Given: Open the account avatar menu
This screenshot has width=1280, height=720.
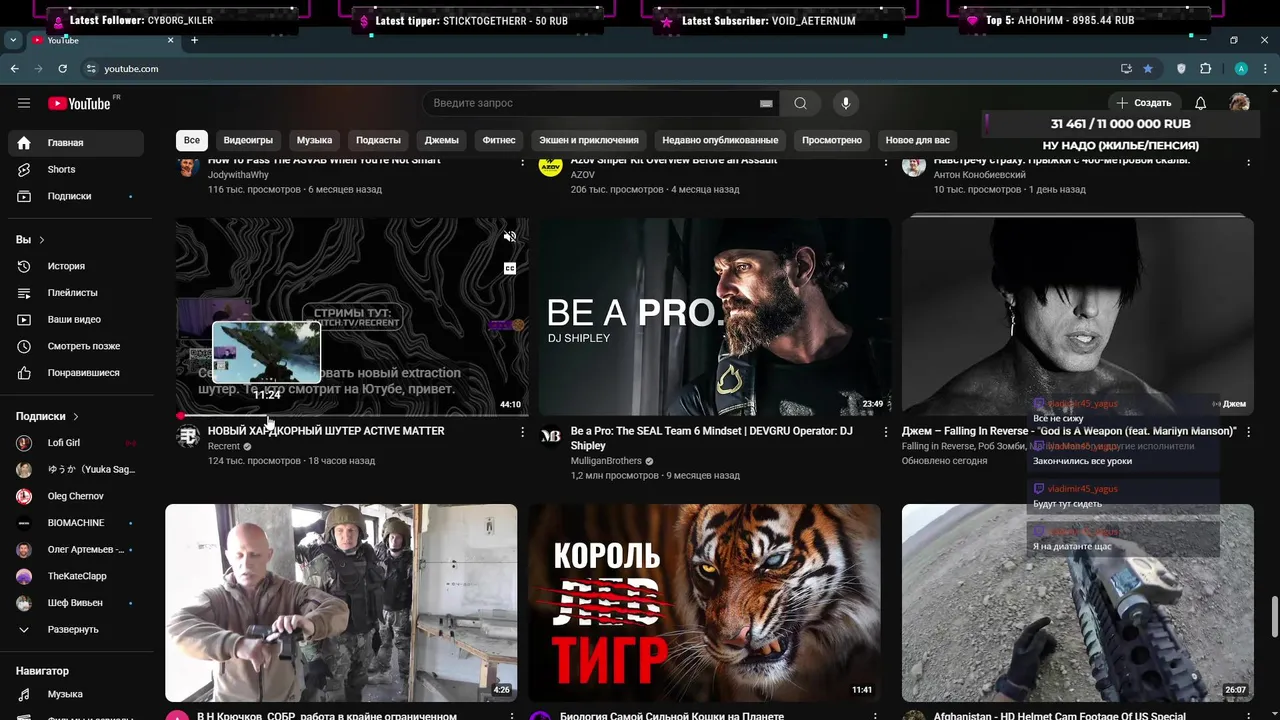Looking at the screenshot, I should (1240, 103).
